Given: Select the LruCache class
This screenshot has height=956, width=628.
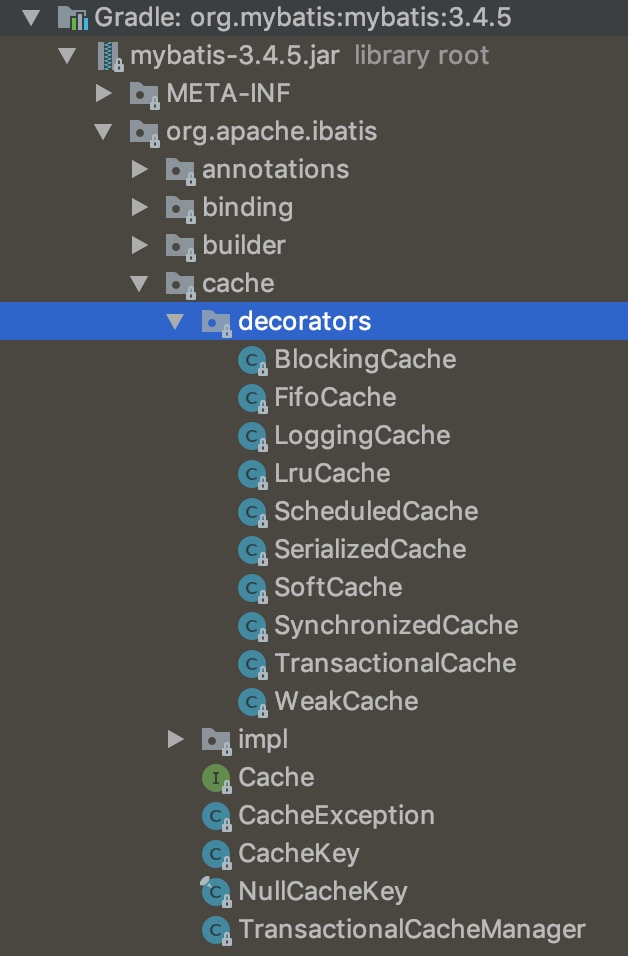Looking at the screenshot, I should (x=332, y=473).
